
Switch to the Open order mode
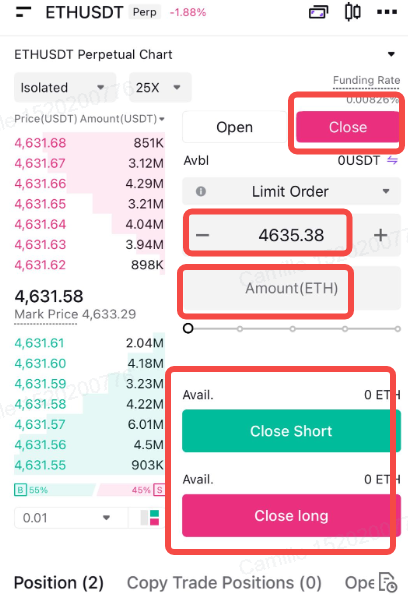tap(235, 127)
